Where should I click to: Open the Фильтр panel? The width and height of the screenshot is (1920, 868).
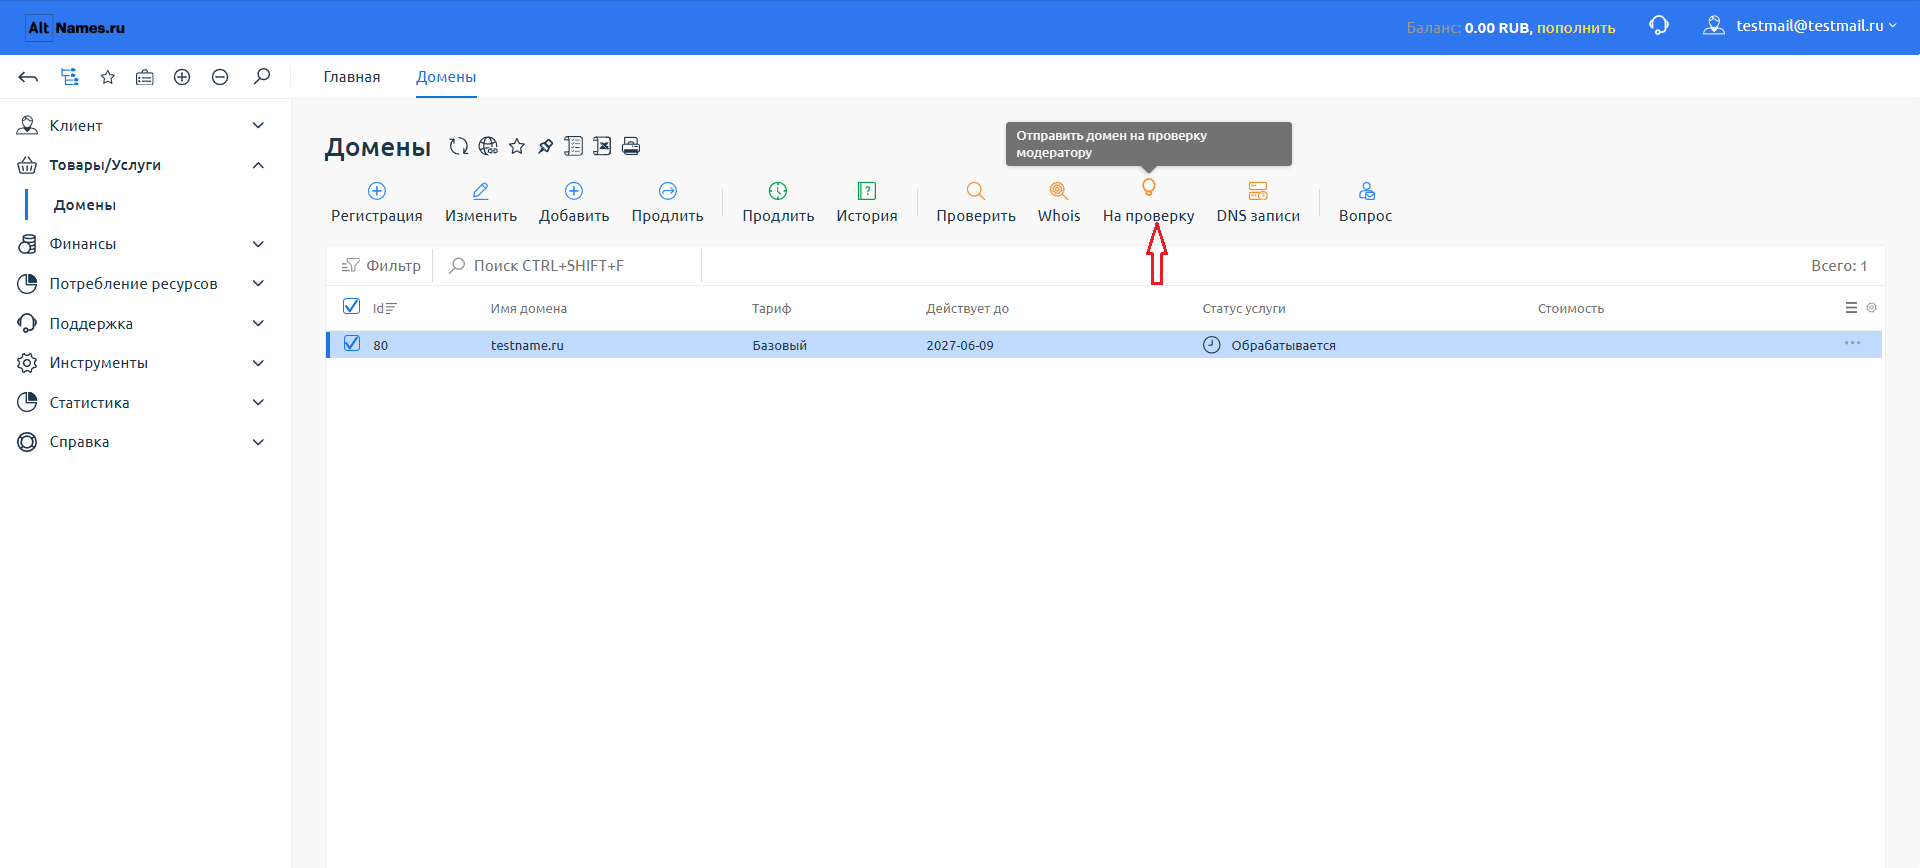click(381, 265)
